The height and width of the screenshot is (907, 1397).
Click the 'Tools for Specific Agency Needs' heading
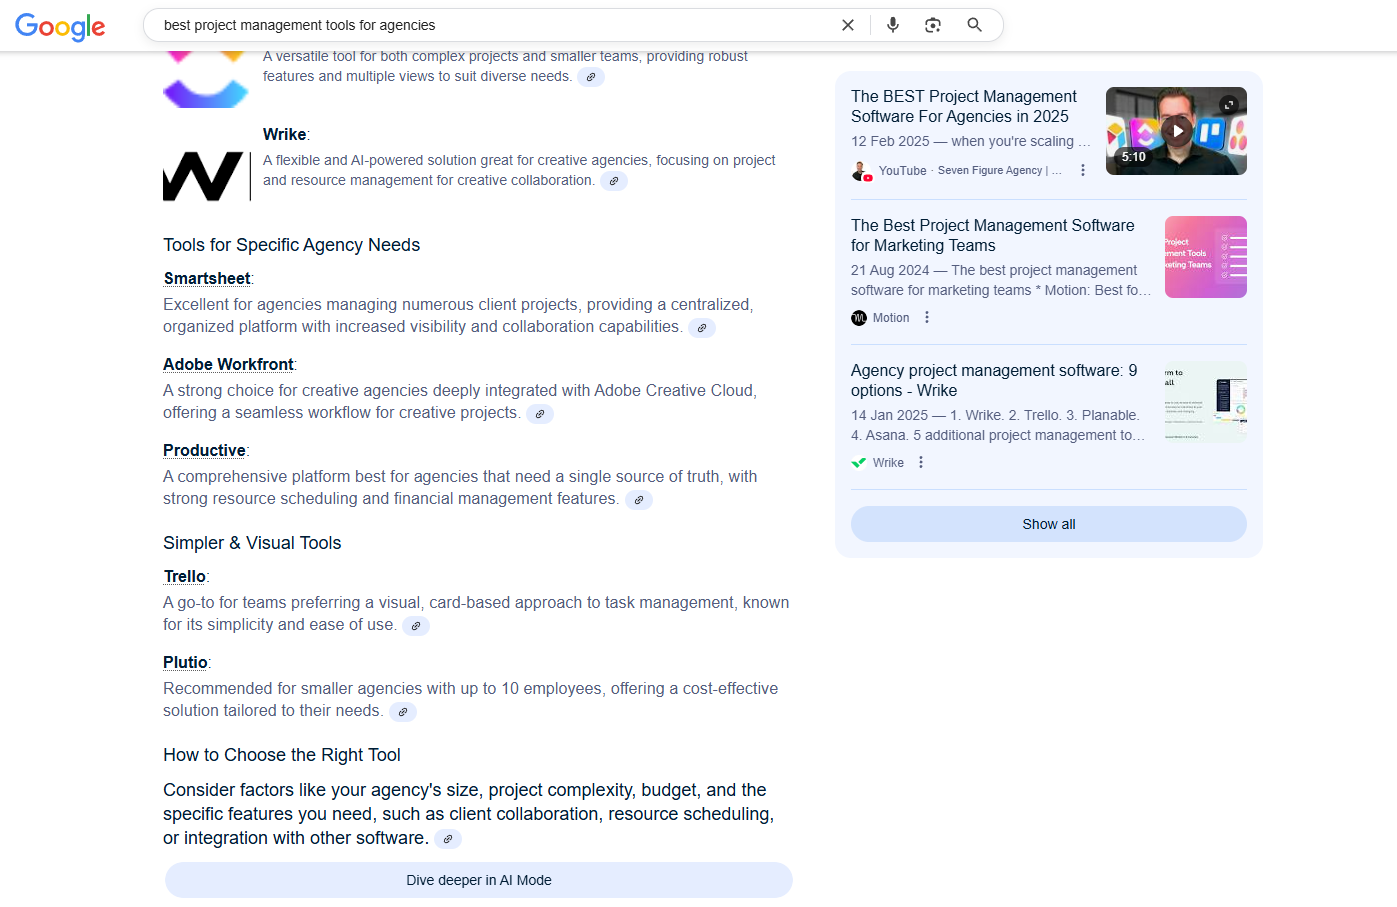(292, 245)
